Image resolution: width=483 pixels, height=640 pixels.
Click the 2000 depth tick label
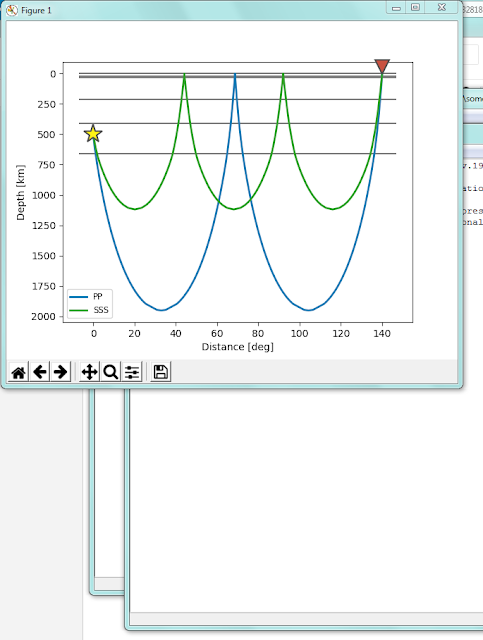click(43, 317)
